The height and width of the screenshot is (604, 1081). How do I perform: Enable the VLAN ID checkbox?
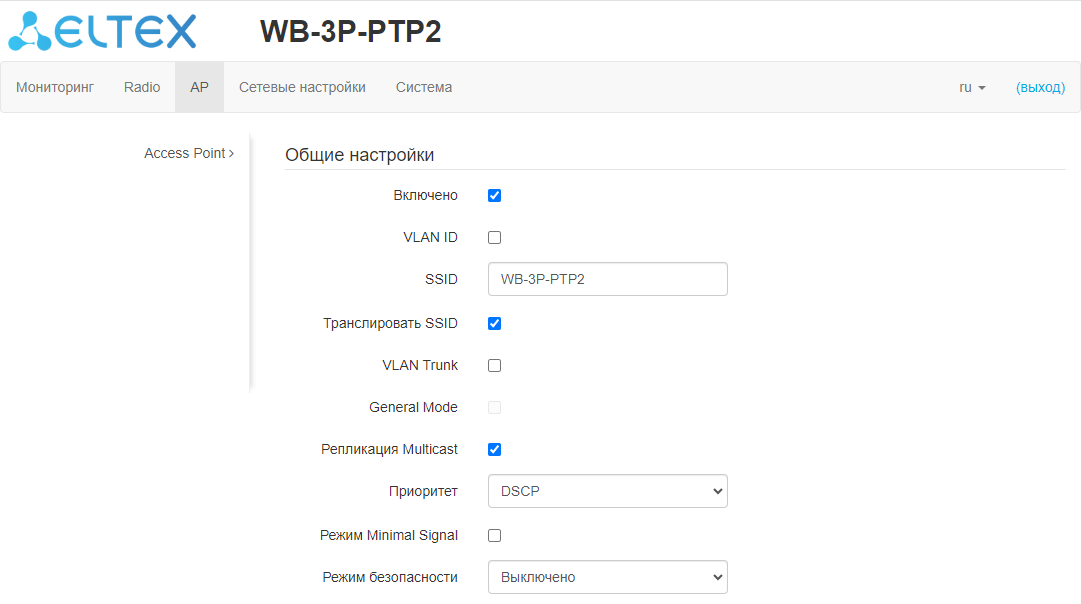click(x=494, y=238)
